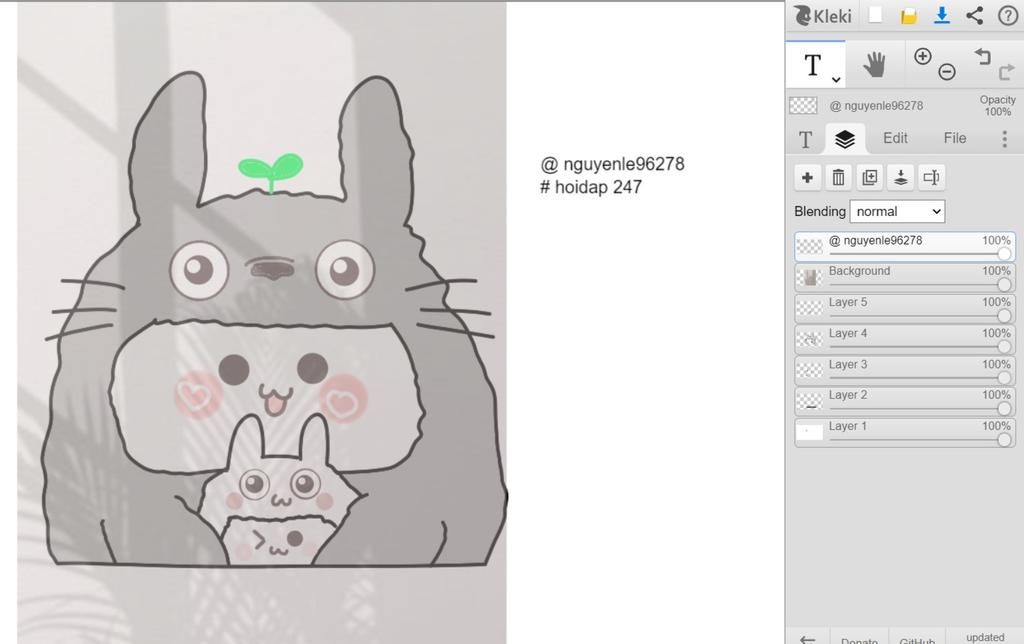Rename the selected layer icon

(x=932, y=177)
